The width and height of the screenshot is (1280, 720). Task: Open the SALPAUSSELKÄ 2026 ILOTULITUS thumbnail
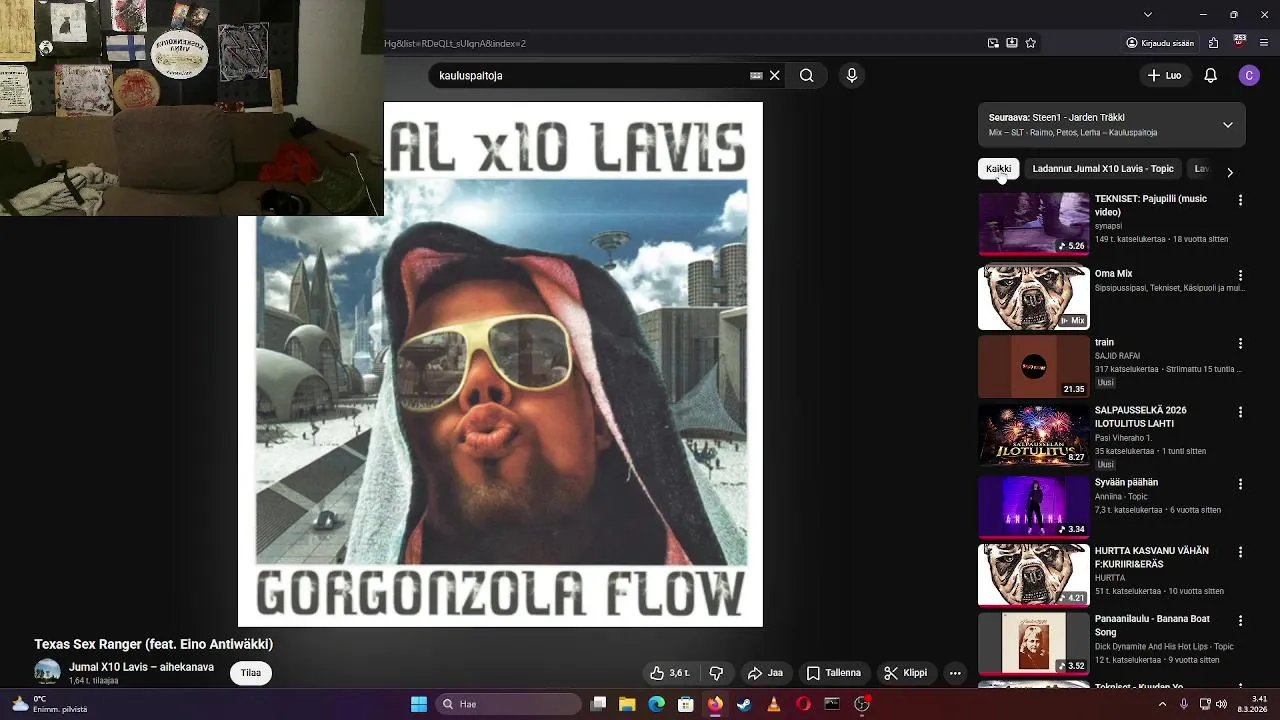pos(1034,435)
